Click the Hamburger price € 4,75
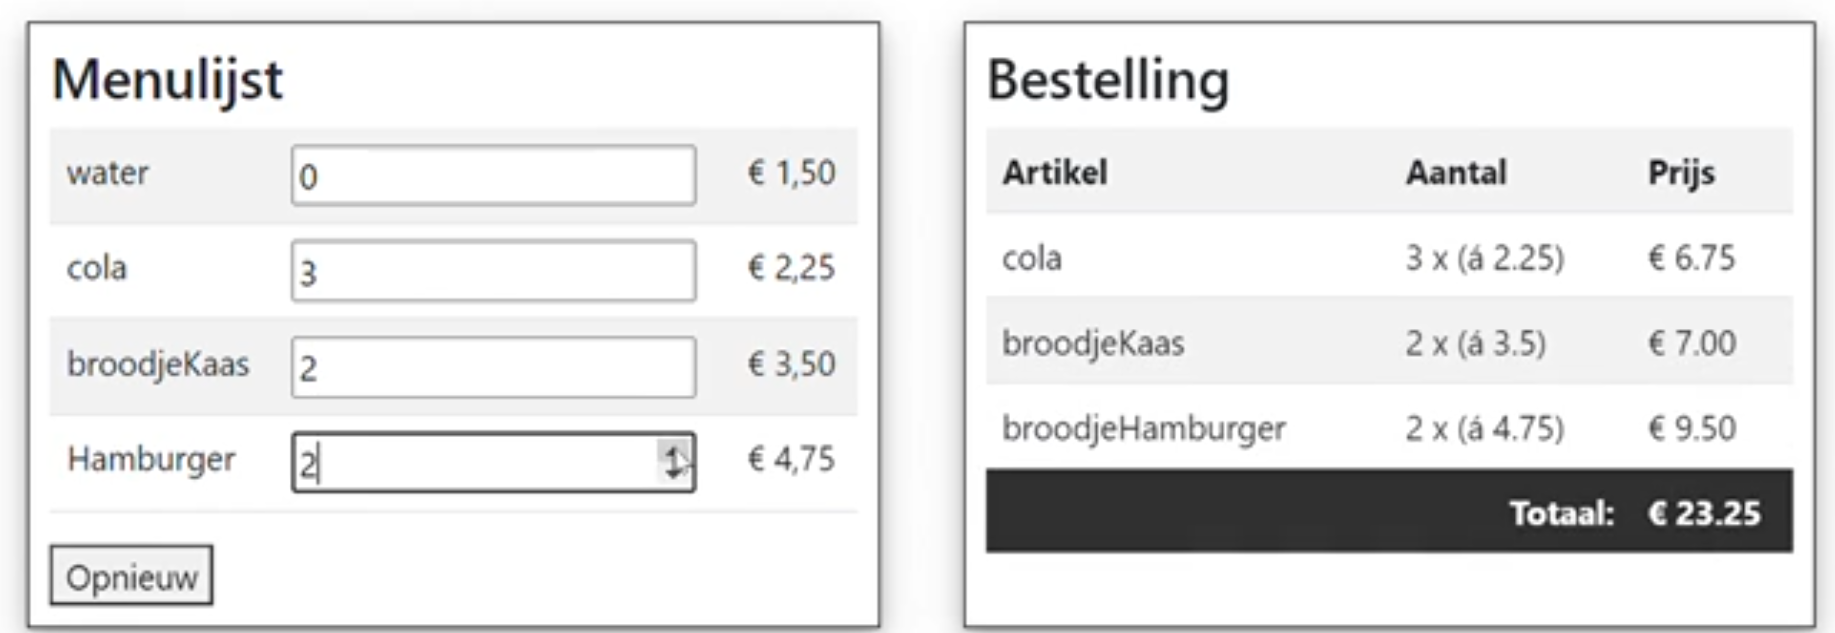The image size is (1835, 633). [791, 459]
